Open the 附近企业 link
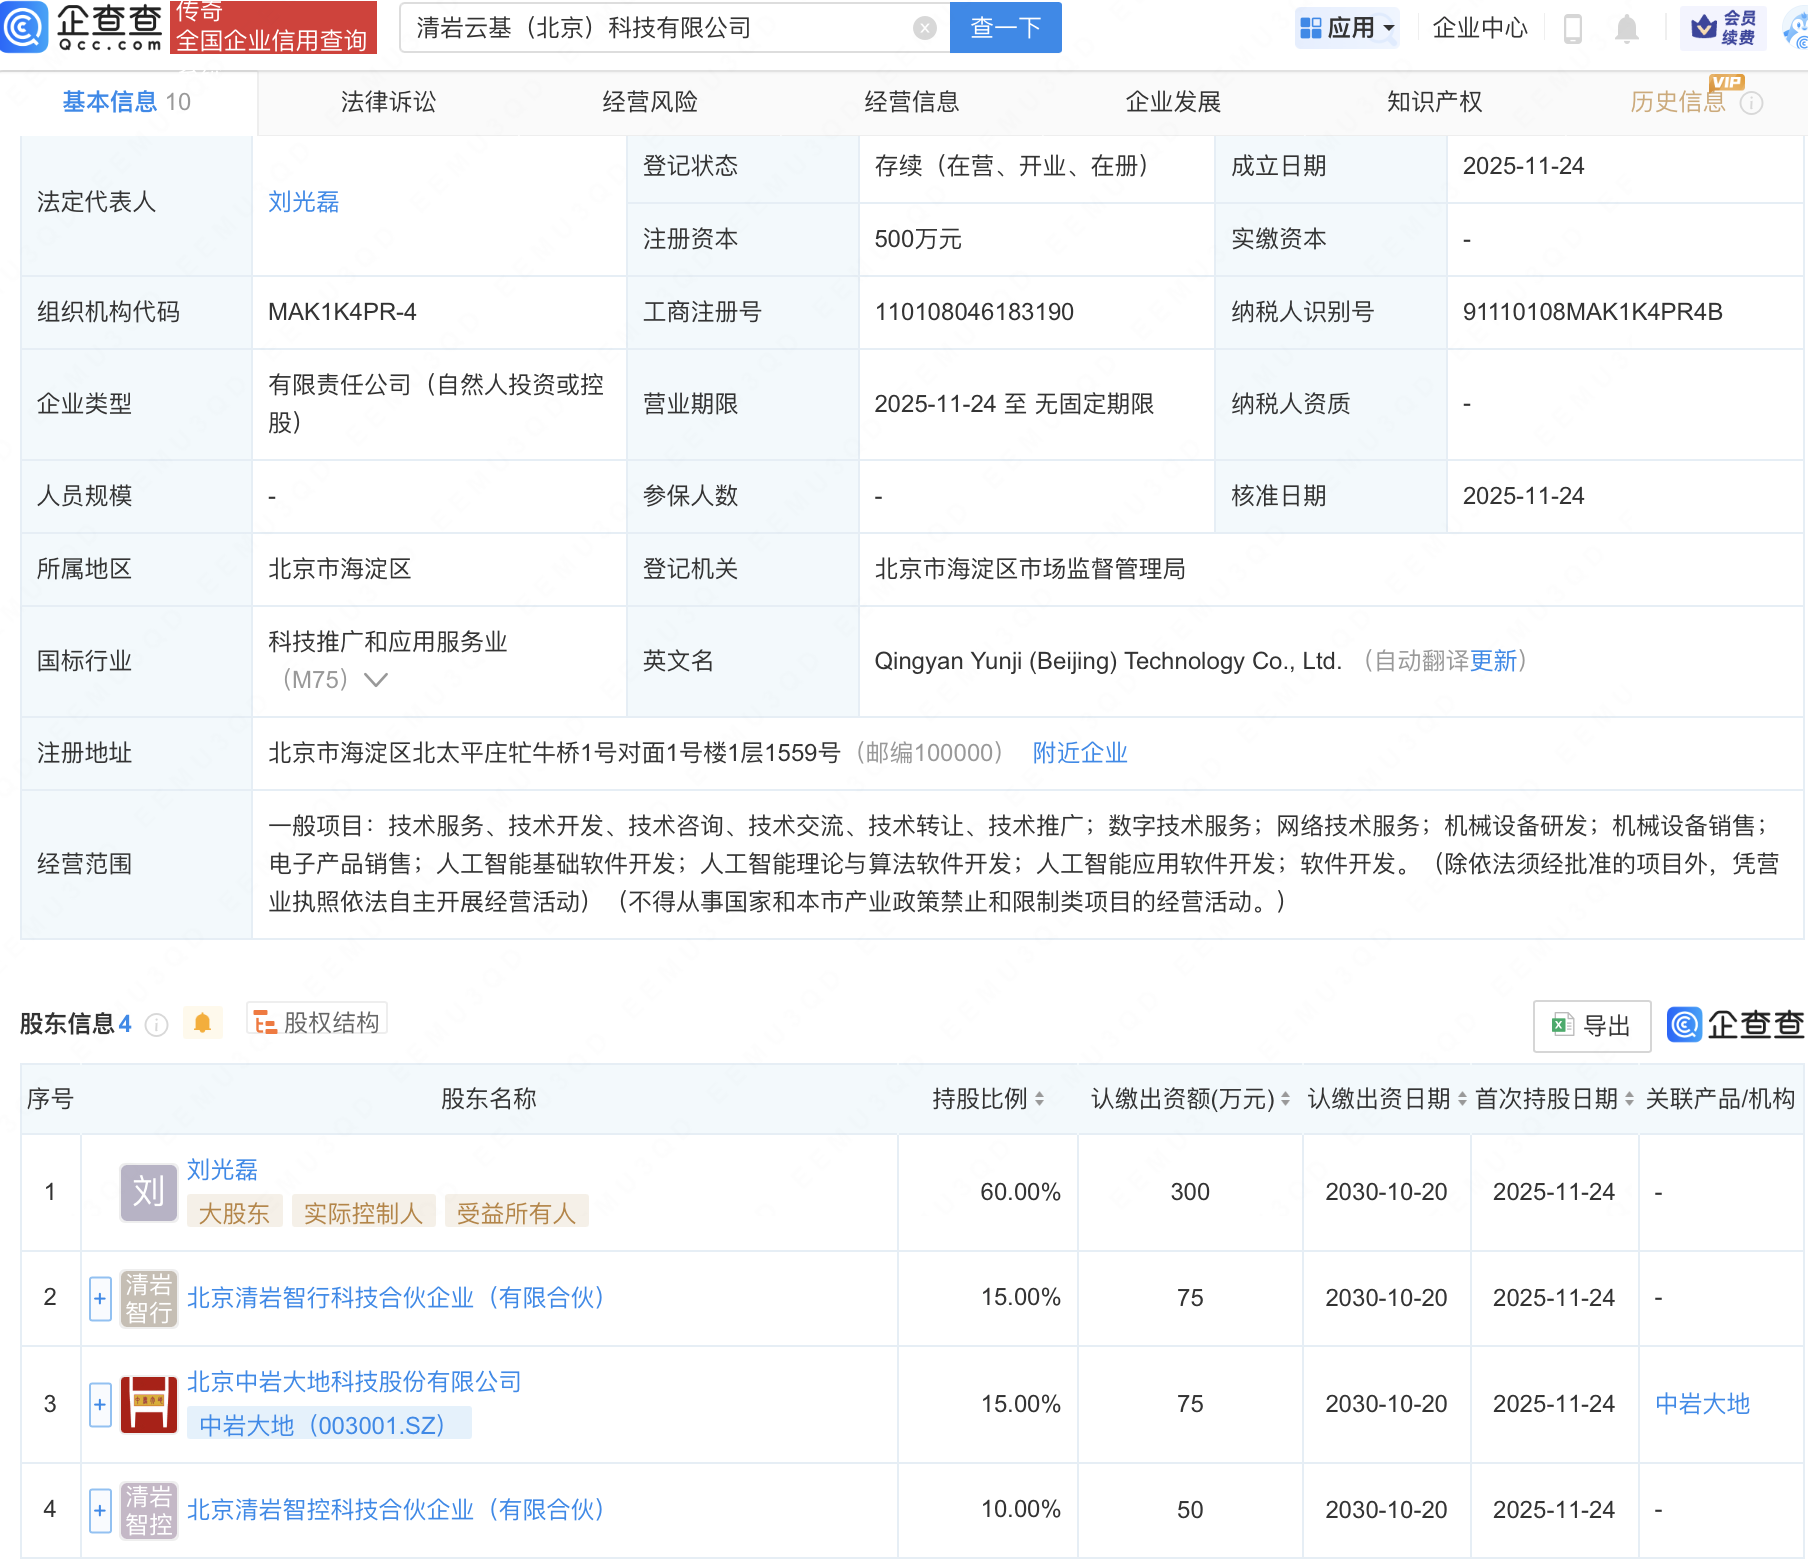Screen dimensions: 1808x1560 coord(1080,753)
